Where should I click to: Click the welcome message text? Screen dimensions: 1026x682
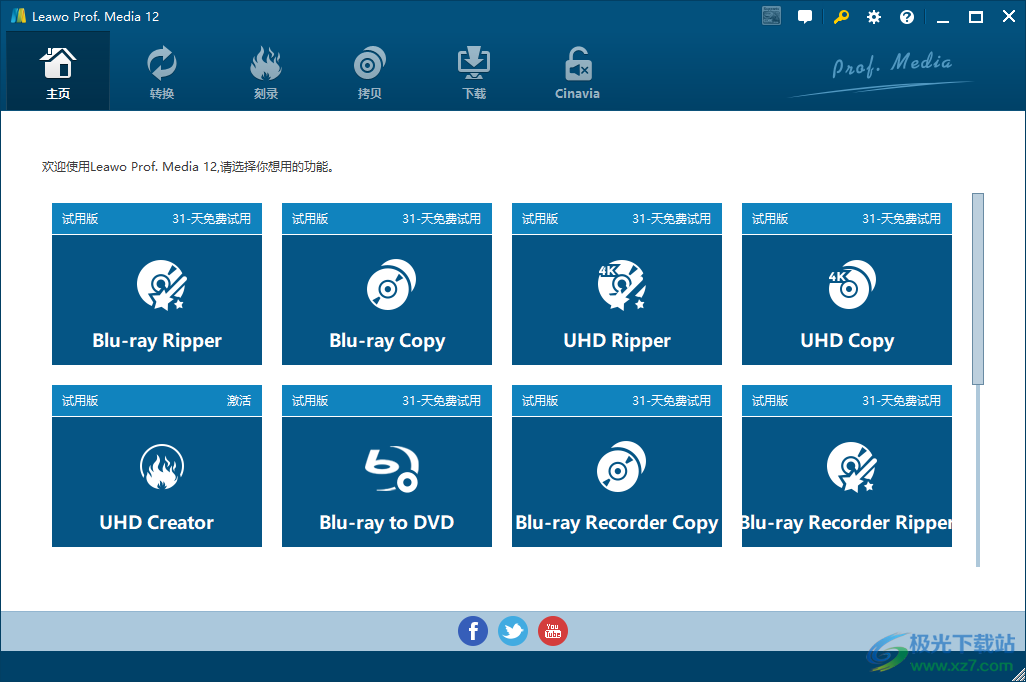point(188,167)
